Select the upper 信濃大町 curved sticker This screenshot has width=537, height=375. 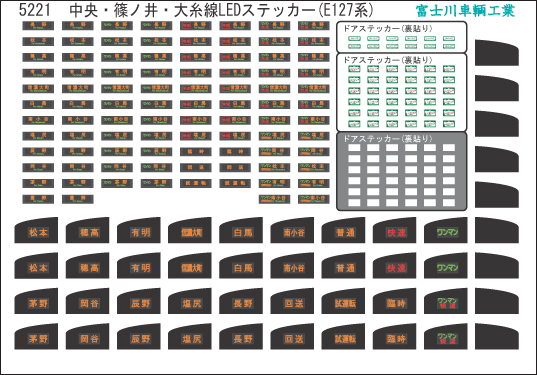(x=190, y=230)
